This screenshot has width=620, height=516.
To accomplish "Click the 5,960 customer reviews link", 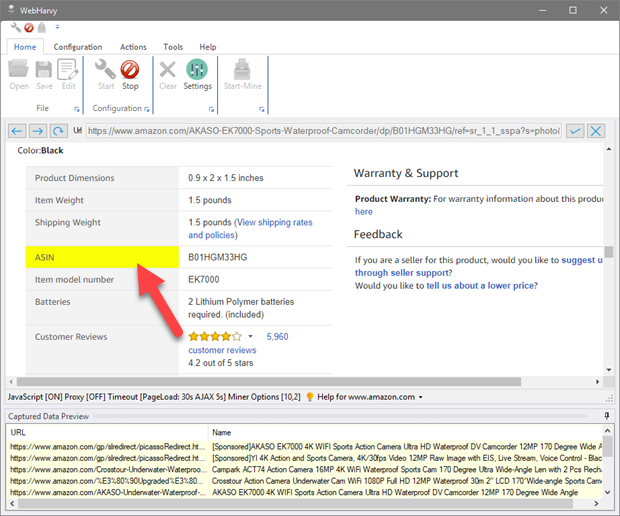I will click(277, 337).
